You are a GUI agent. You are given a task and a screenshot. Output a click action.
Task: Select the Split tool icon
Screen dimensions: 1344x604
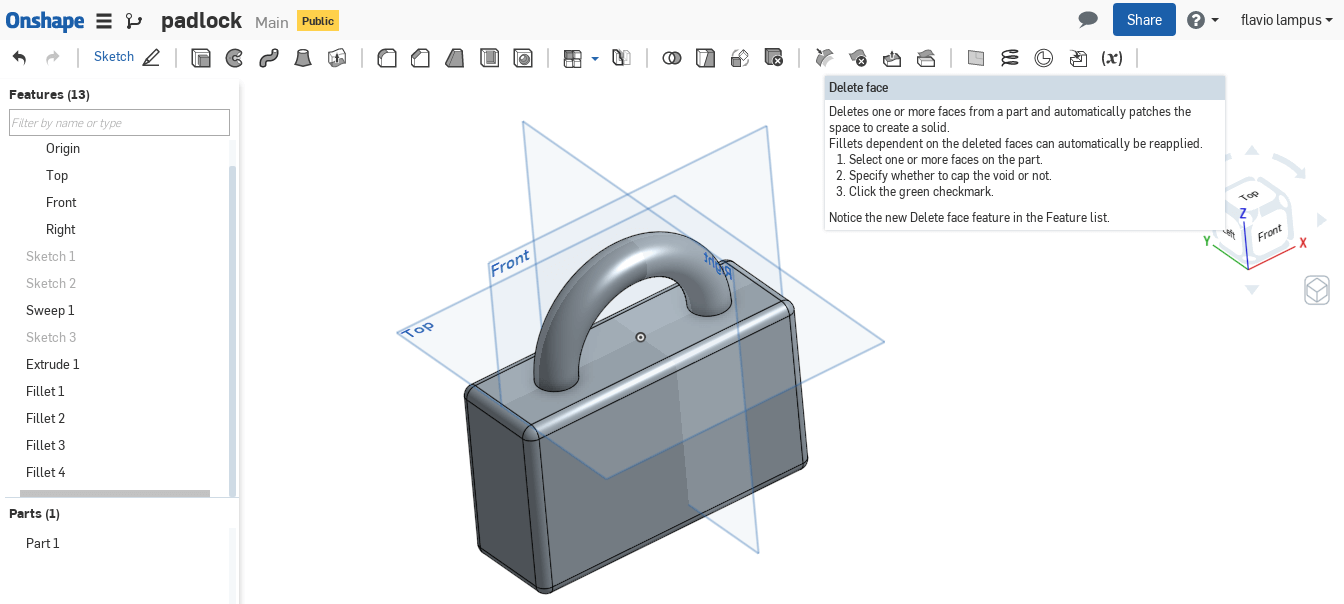(706, 58)
